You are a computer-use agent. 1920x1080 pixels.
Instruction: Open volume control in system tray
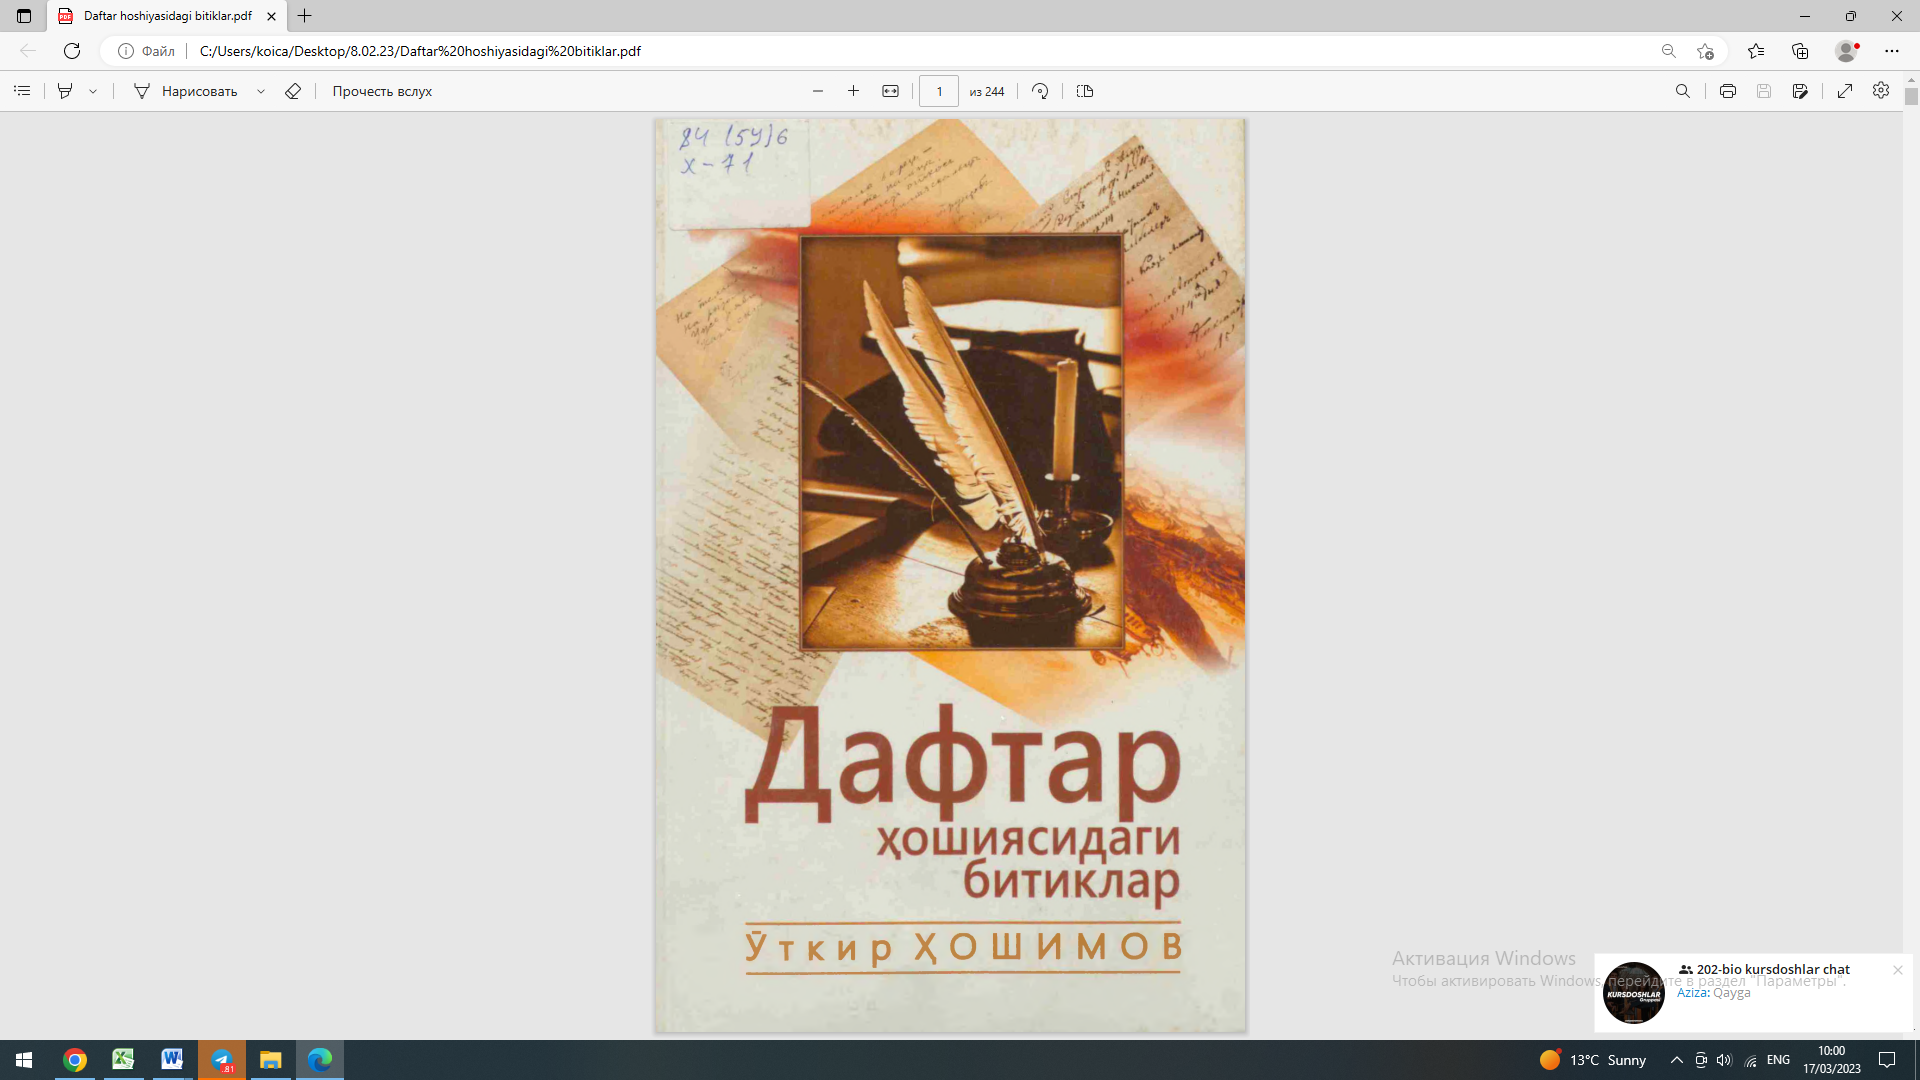coord(1724,1060)
